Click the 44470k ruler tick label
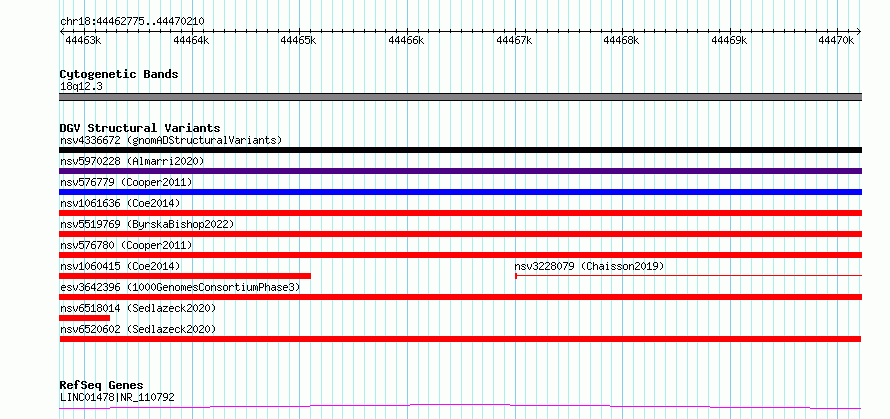This screenshot has height=419, width=890. [x=836, y=40]
